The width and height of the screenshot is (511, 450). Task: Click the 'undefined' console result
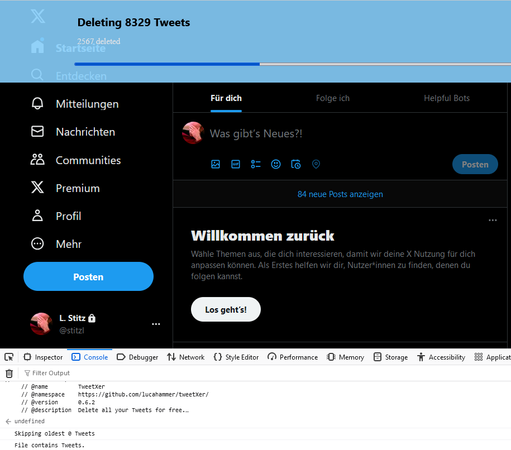pyautogui.click(x=29, y=421)
